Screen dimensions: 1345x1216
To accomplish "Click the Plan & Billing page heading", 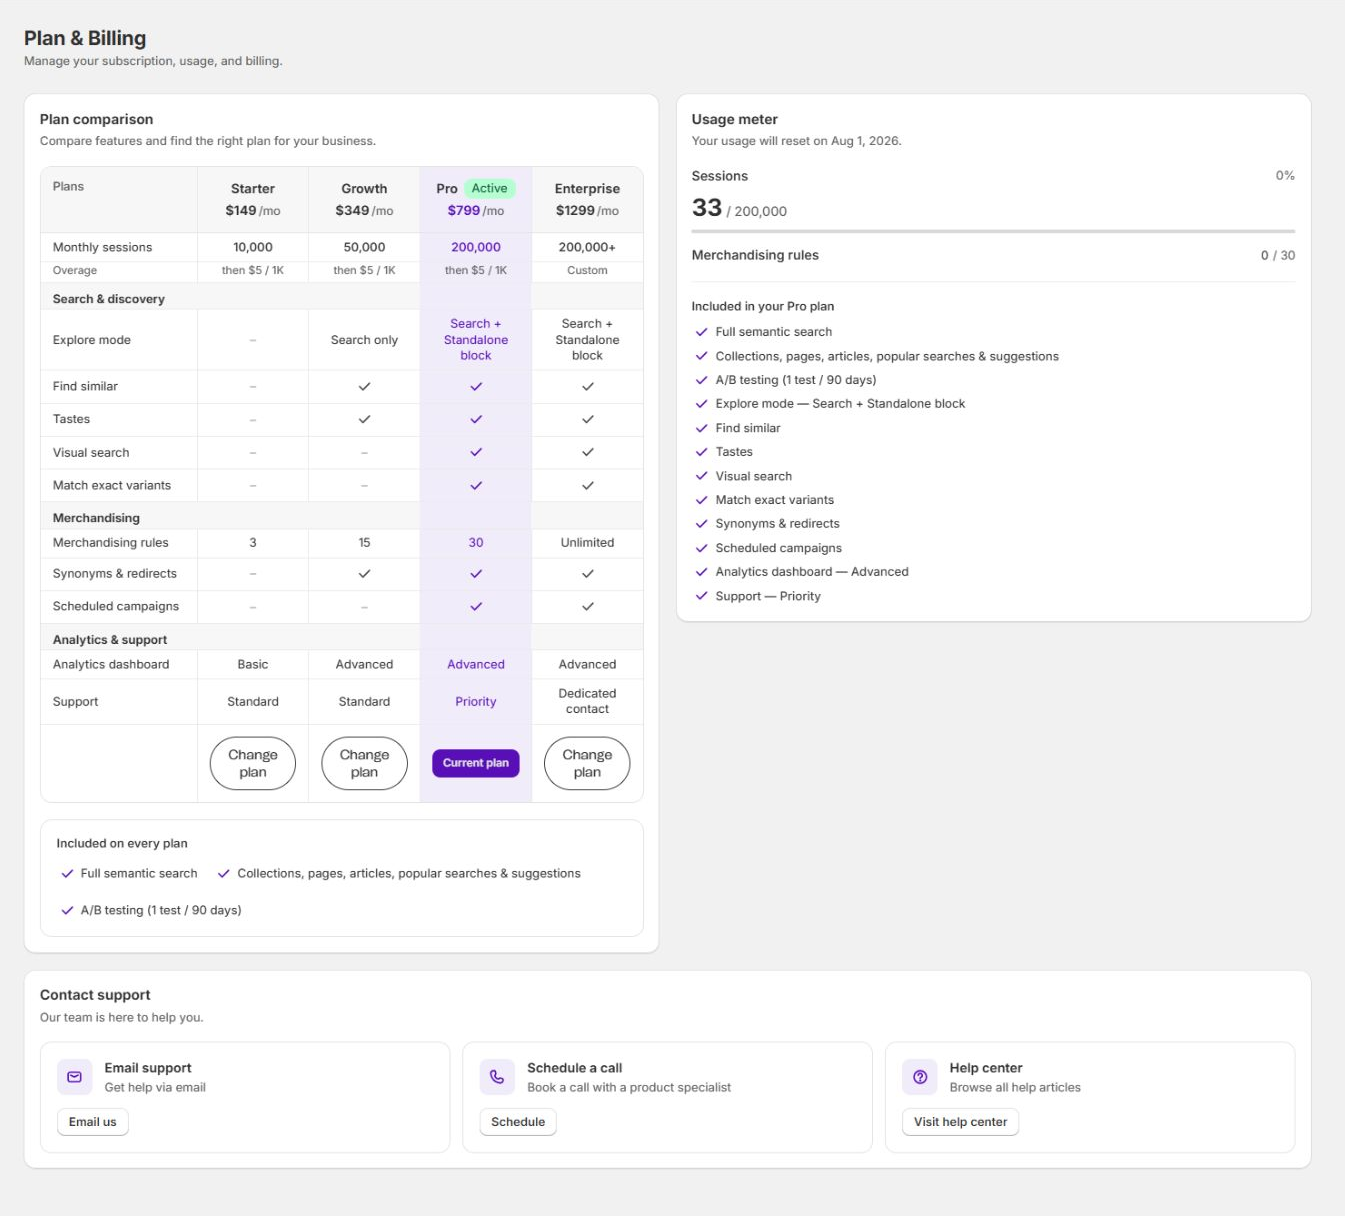I will (85, 38).
